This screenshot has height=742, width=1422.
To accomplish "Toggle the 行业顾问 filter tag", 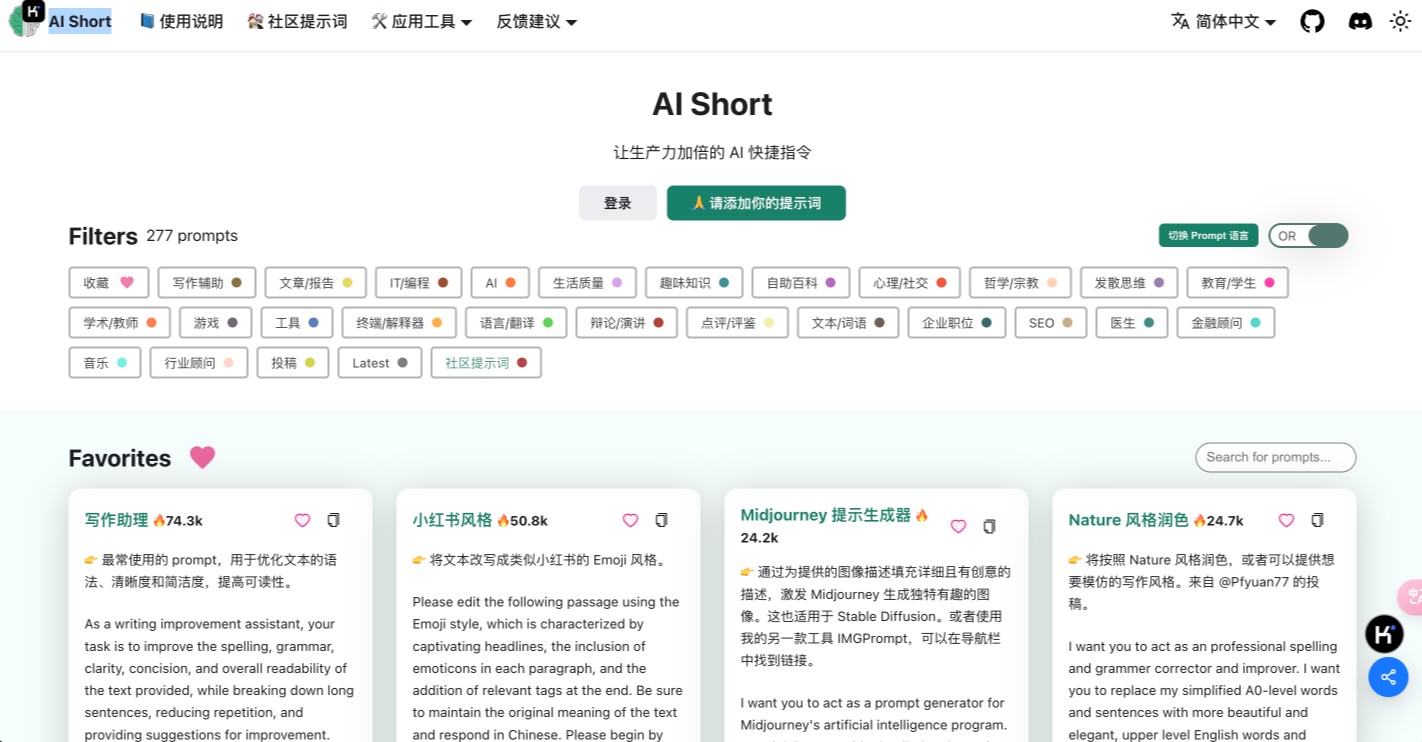I will click(199, 363).
